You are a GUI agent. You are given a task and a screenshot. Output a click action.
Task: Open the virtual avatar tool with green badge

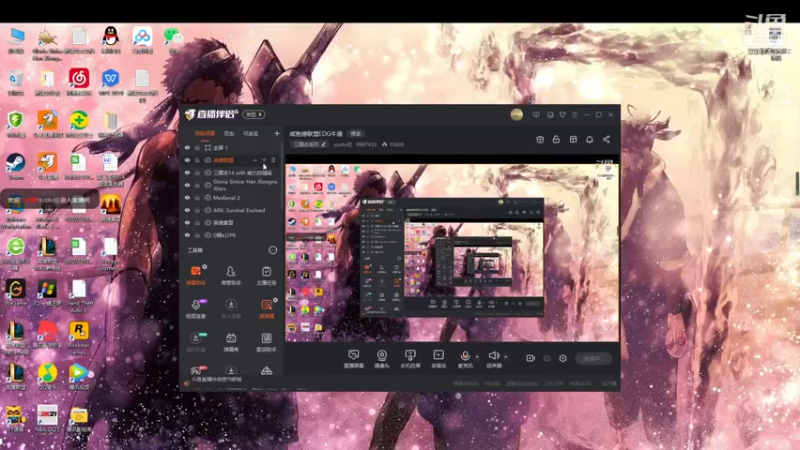point(196,342)
